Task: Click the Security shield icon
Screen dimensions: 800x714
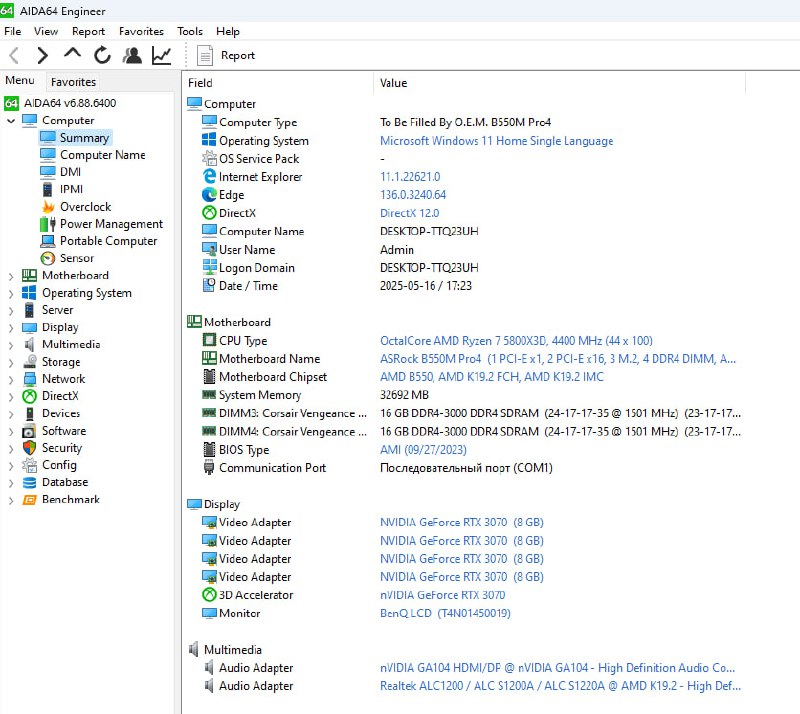Action: pos(30,448)
